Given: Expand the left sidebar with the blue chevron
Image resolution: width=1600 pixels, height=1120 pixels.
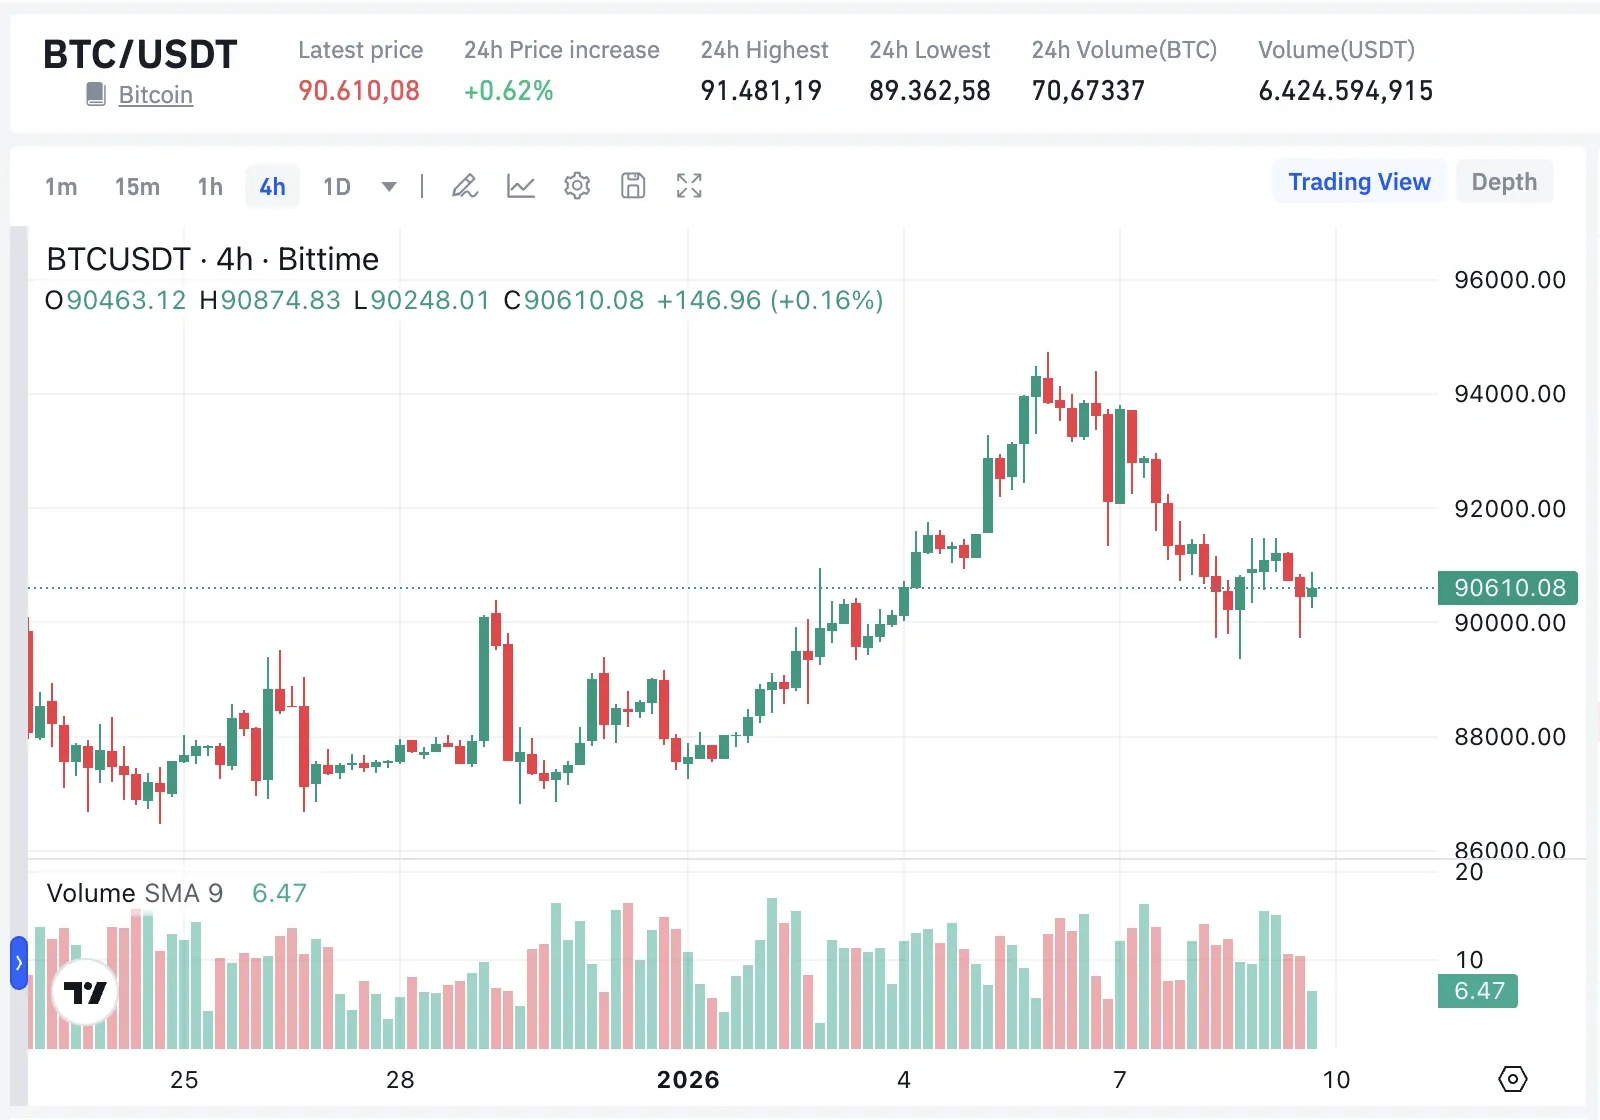Looking at the screenshot, I should point(17,964).
